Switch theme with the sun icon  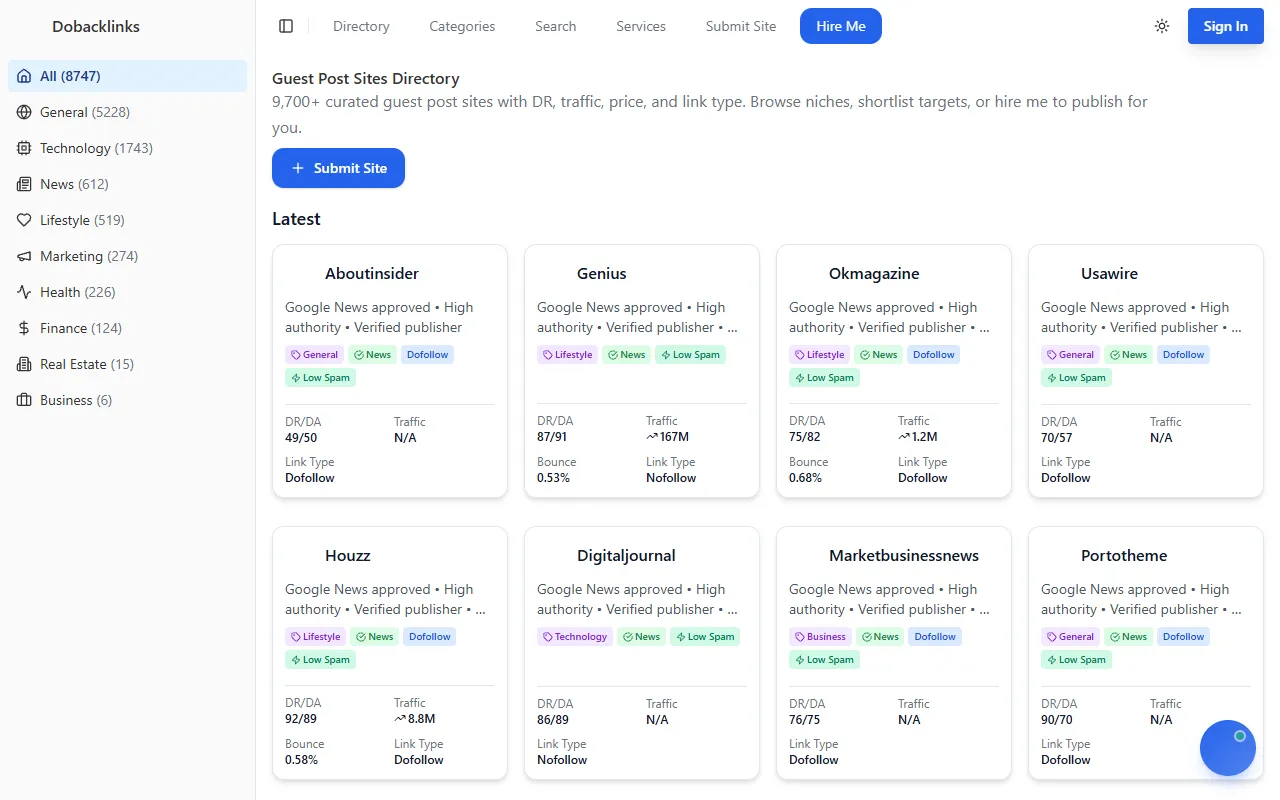coord(1161,26)
